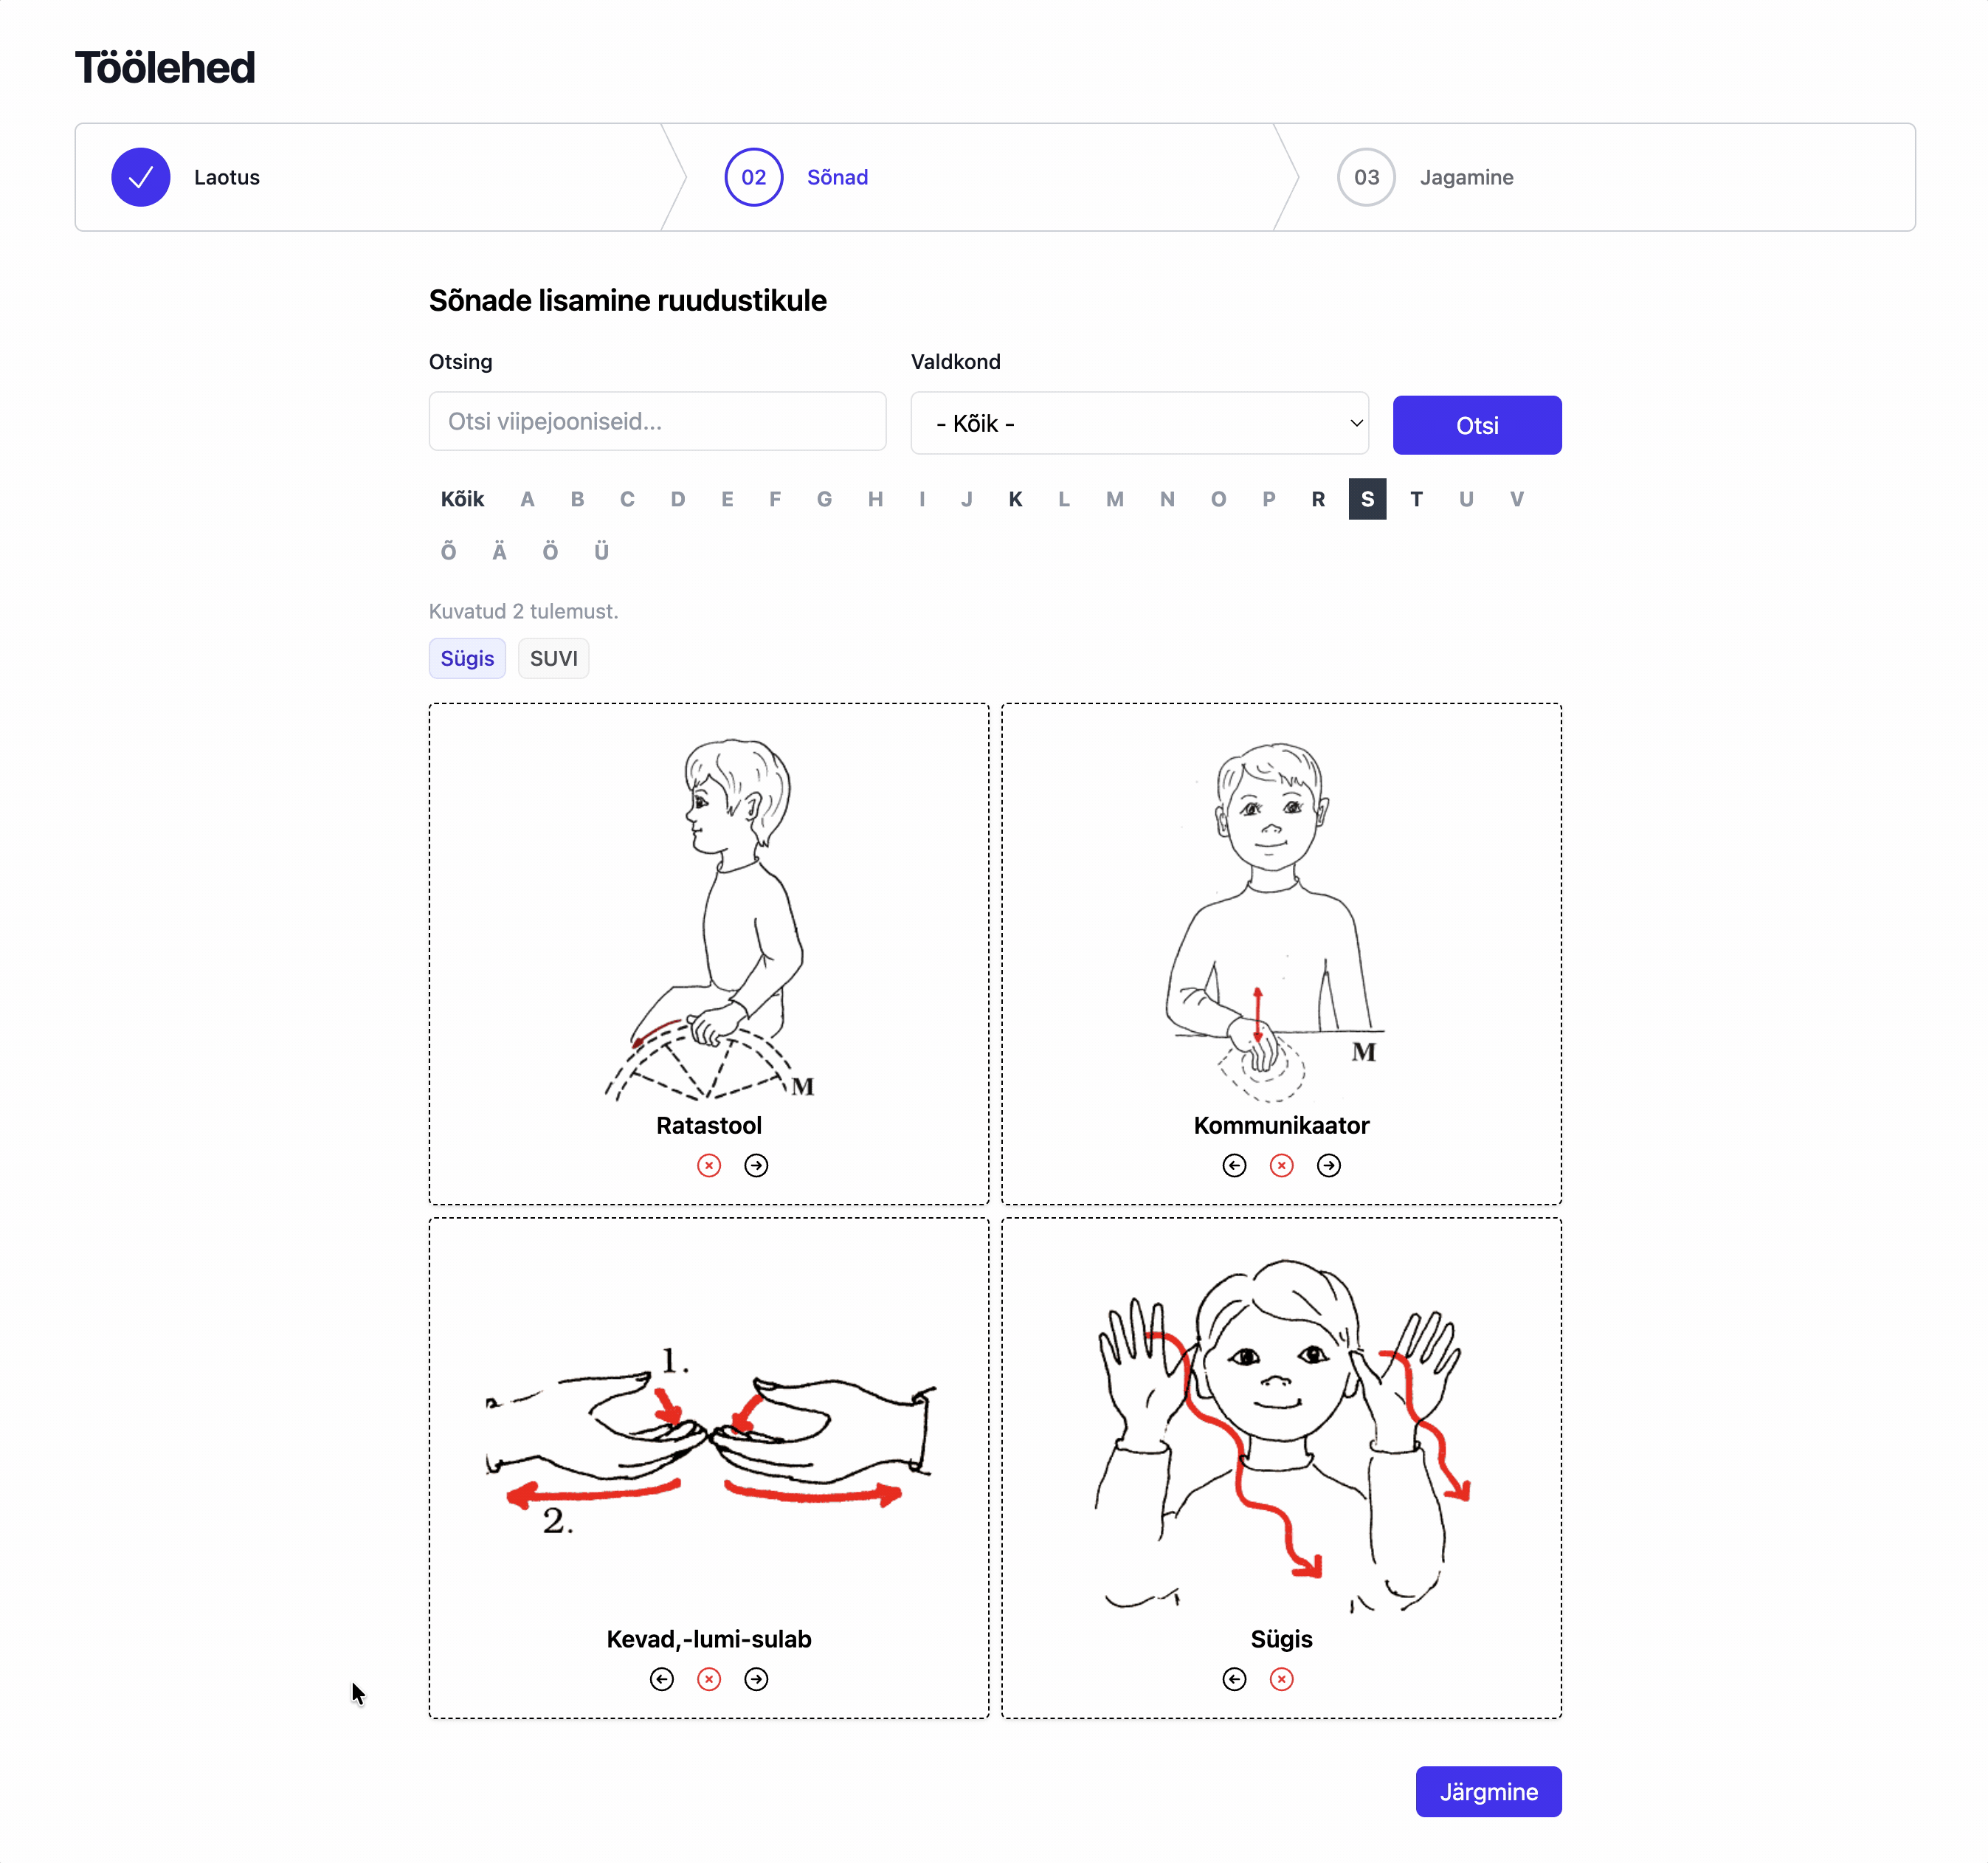
Task: Click the Järgmine button
Action: (x=1488, y=1791)
